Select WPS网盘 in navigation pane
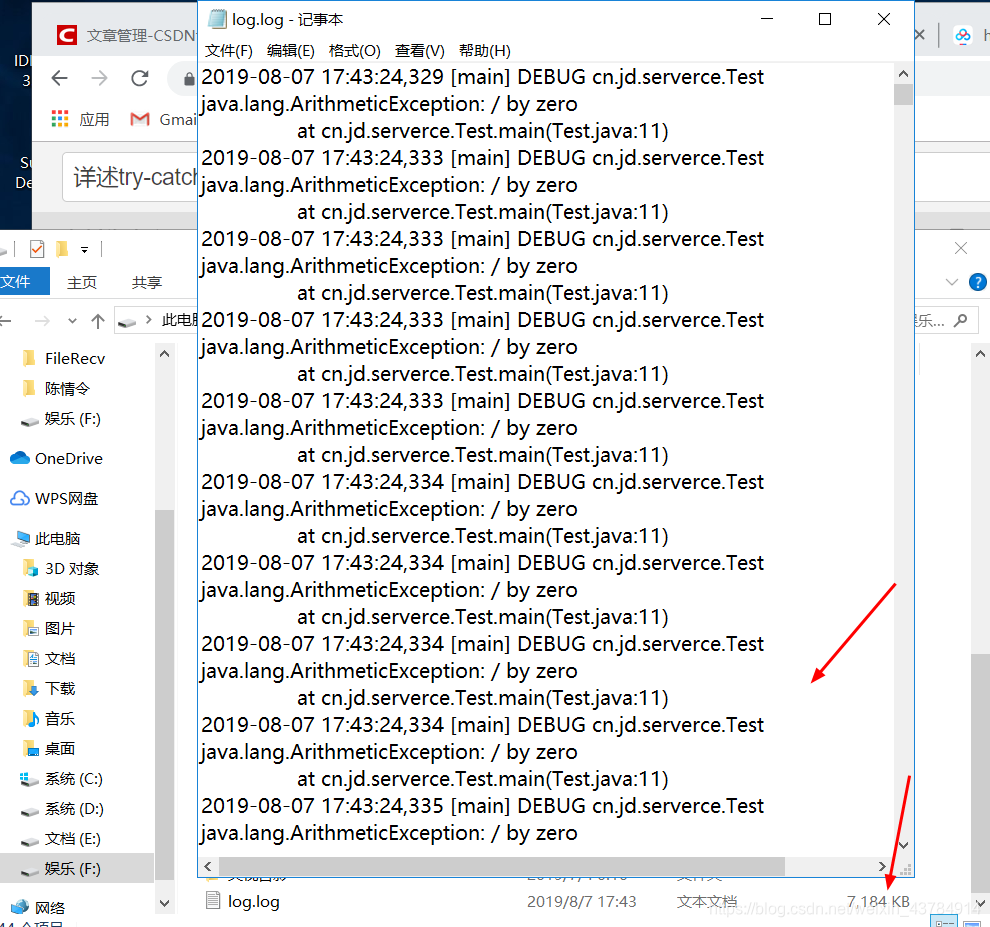The width and height of the screenshot is (990, 927). point(54,498)
